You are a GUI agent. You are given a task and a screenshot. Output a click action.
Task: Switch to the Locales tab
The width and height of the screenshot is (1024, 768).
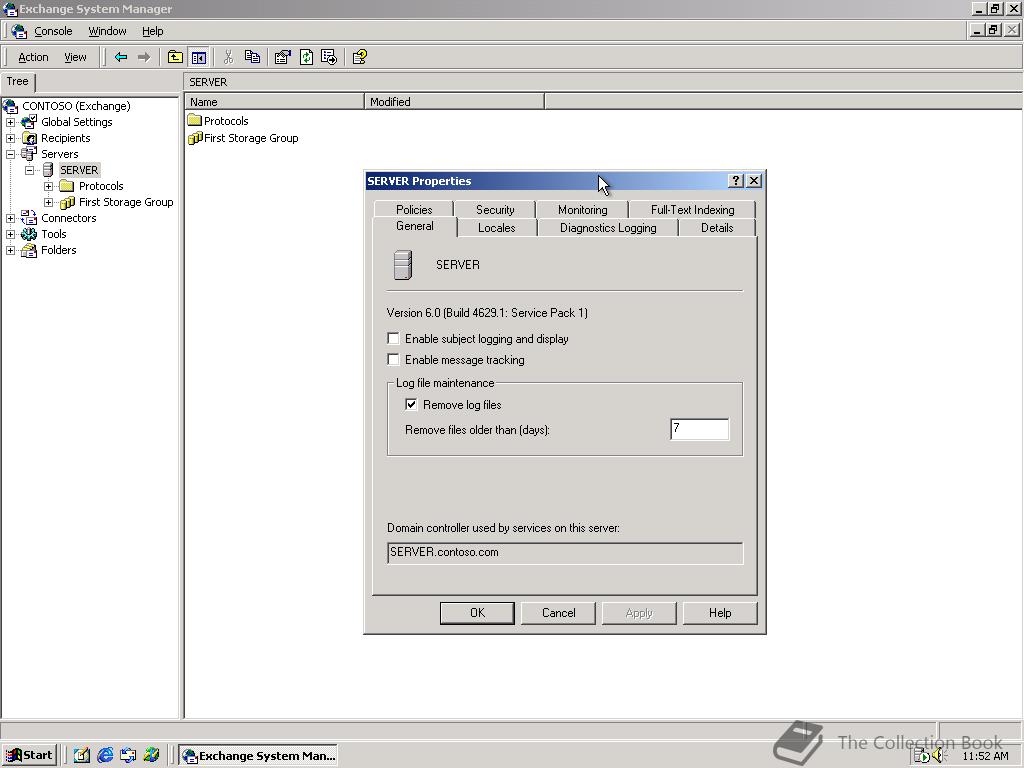point(496,228)
